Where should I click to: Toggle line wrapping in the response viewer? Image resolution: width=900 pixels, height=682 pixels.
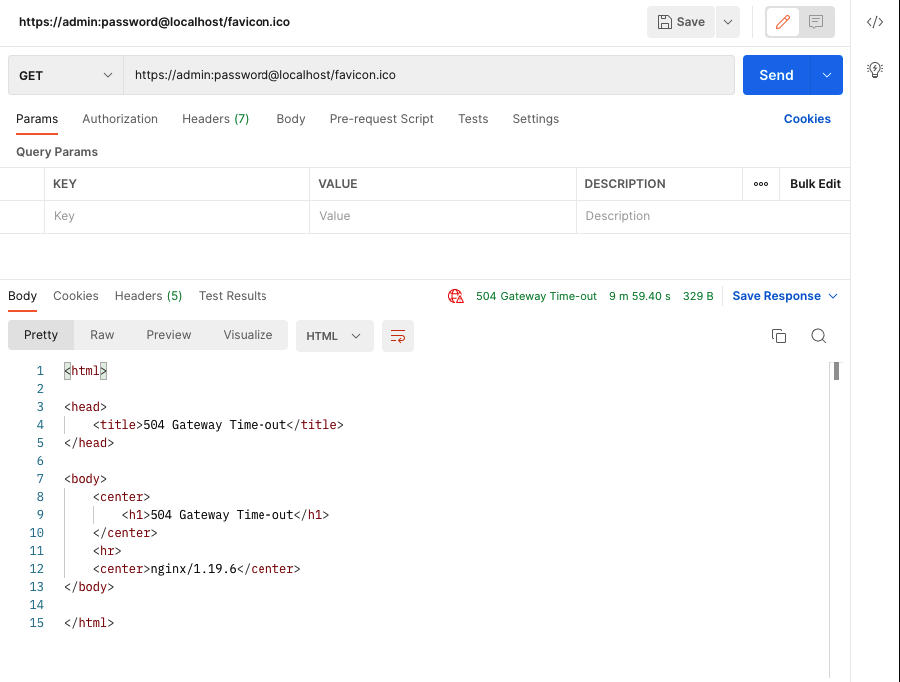[x=398, y=336]
